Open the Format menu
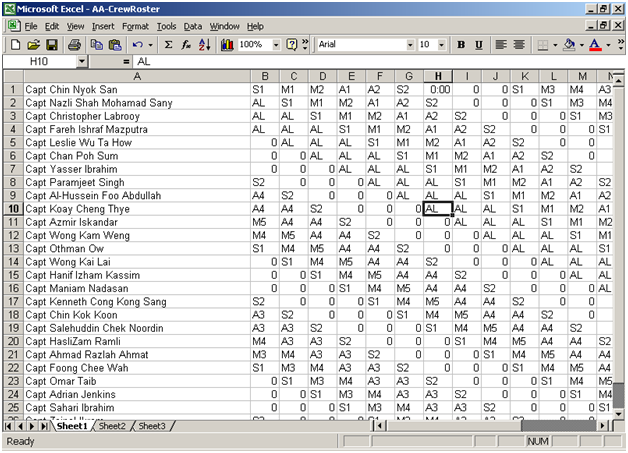Screen dimensions: 628x453 coord(138,25)
